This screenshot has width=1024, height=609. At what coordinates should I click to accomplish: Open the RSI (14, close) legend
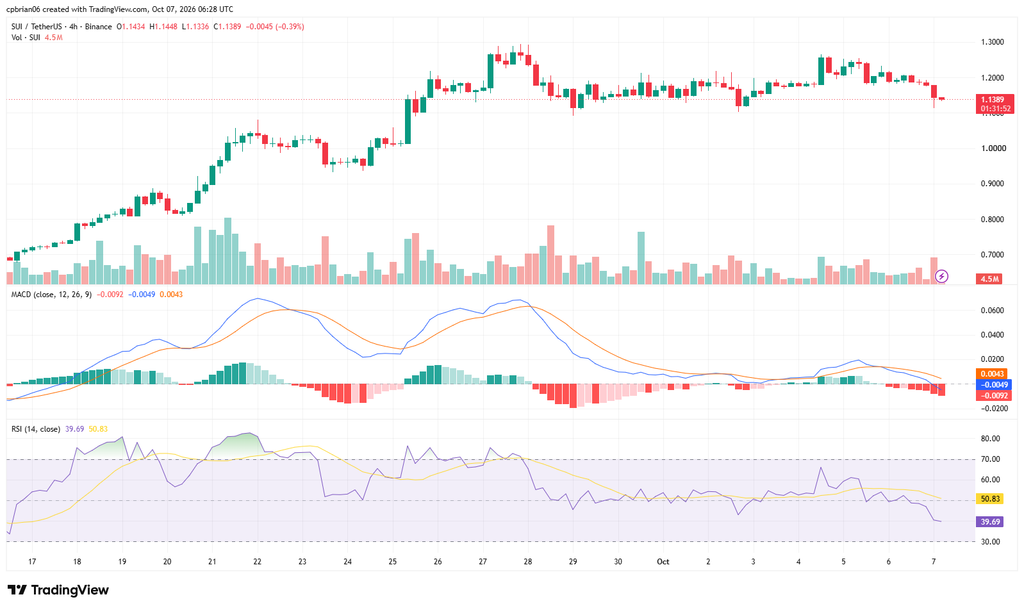[x=36, y=429]
